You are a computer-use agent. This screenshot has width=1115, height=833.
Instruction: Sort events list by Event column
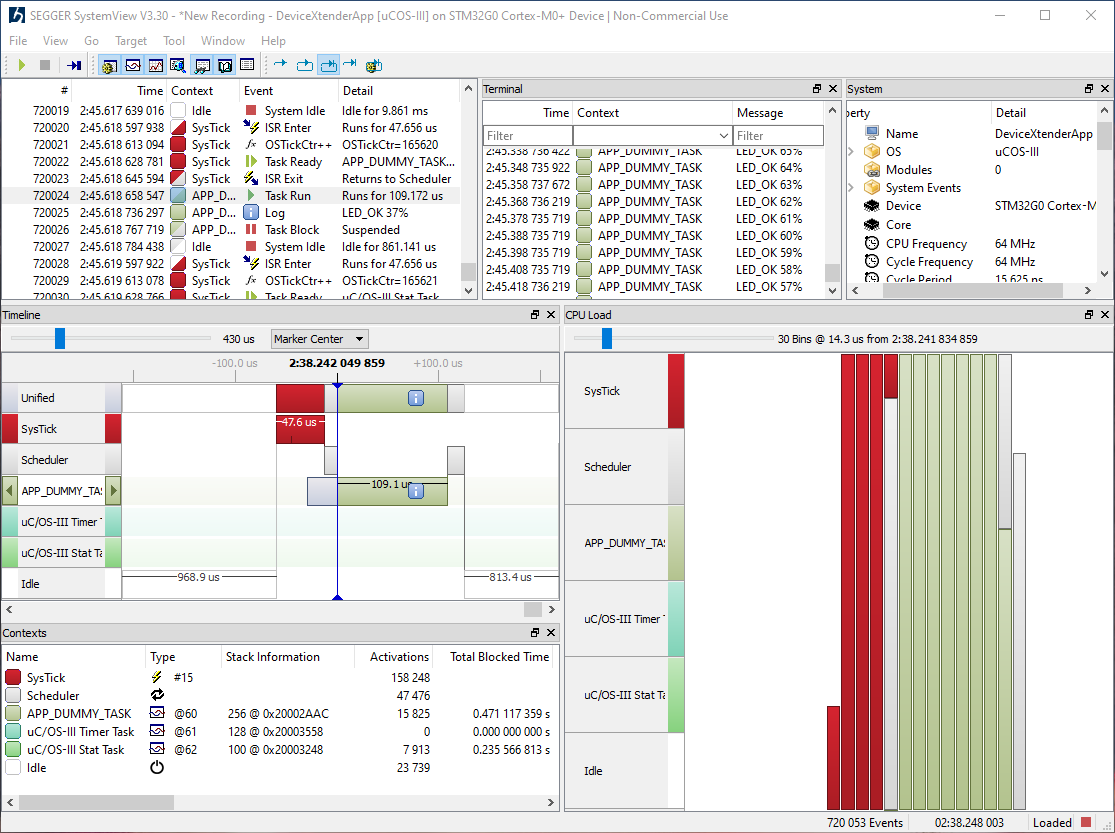click(289, 90)
